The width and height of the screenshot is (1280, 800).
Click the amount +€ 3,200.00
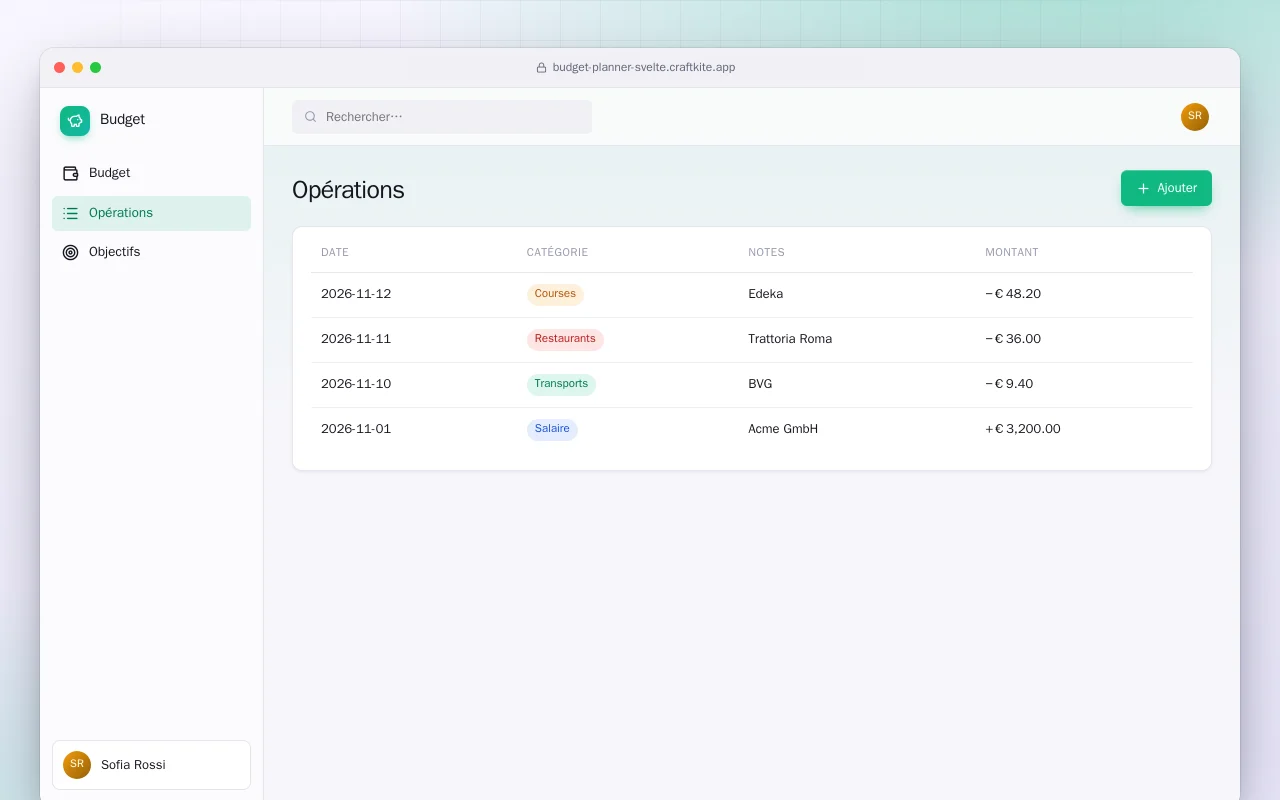(1023, 429)
